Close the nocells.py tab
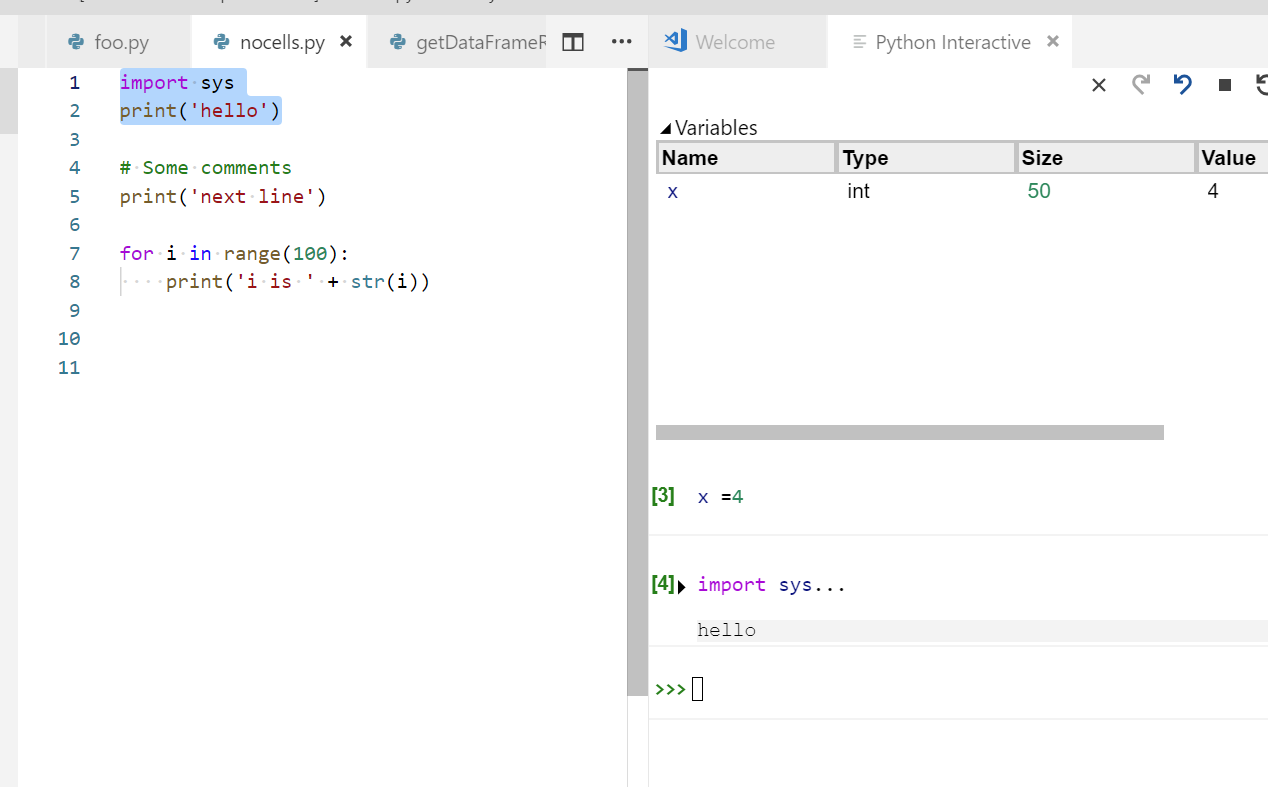 [346, 42]
